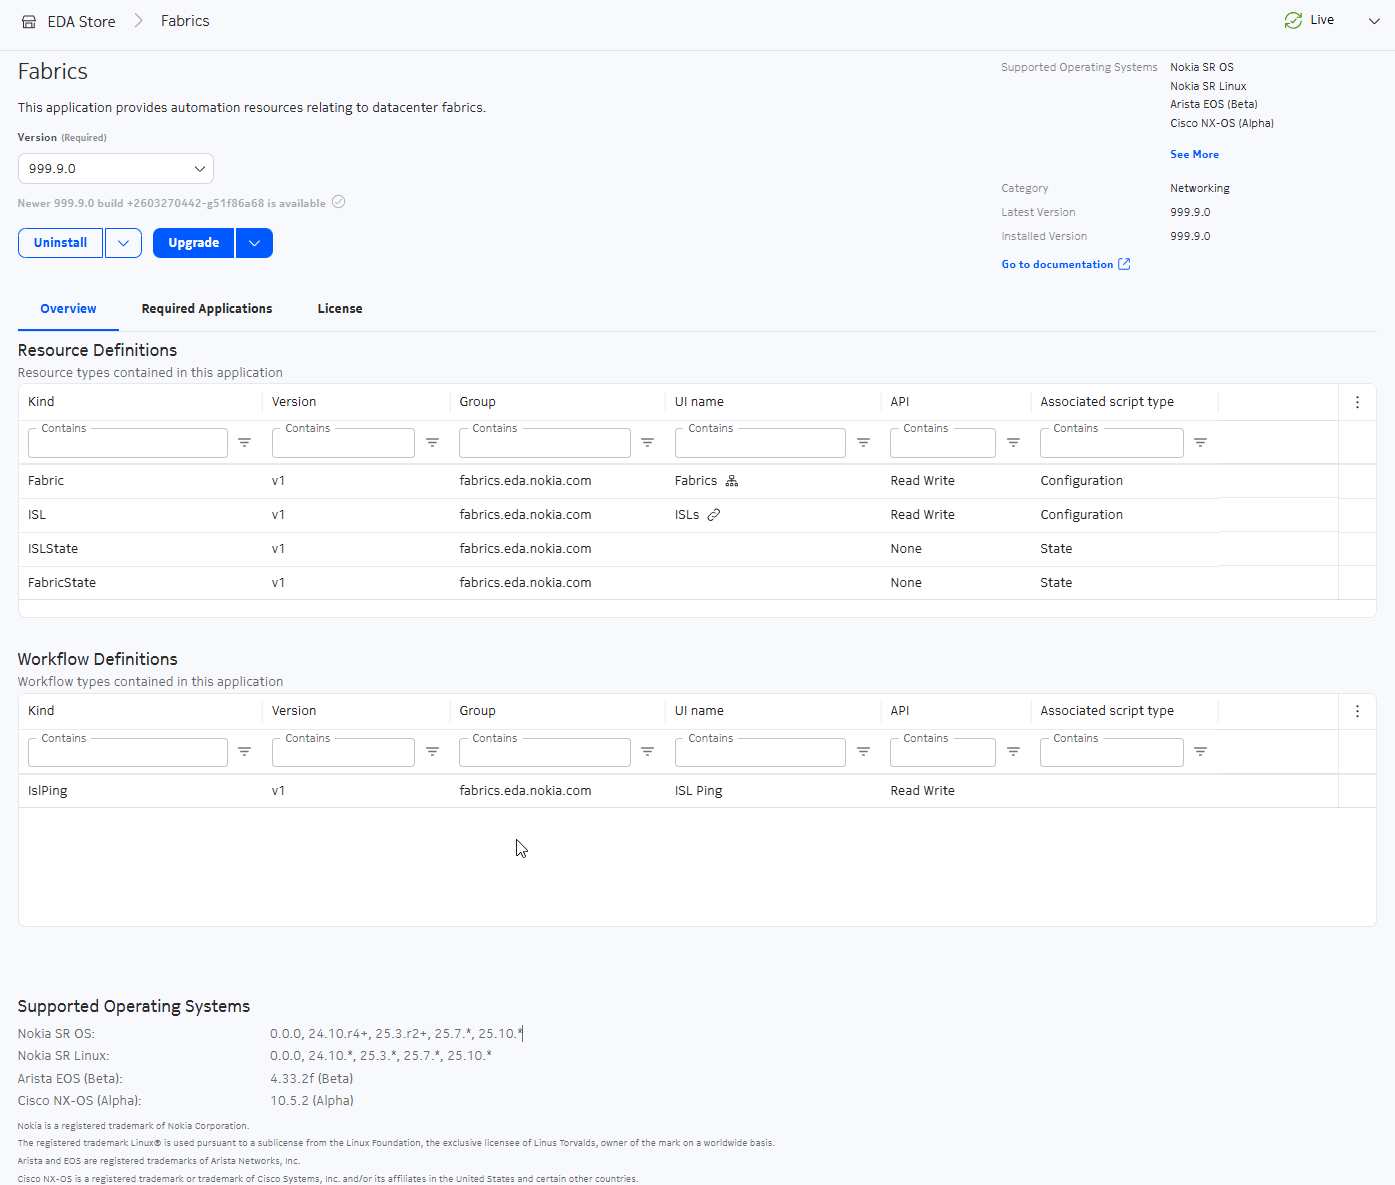Open the Version 999.9.0 dropdown
This screenshot has width=1395, height=1185.
pos(116,169)
